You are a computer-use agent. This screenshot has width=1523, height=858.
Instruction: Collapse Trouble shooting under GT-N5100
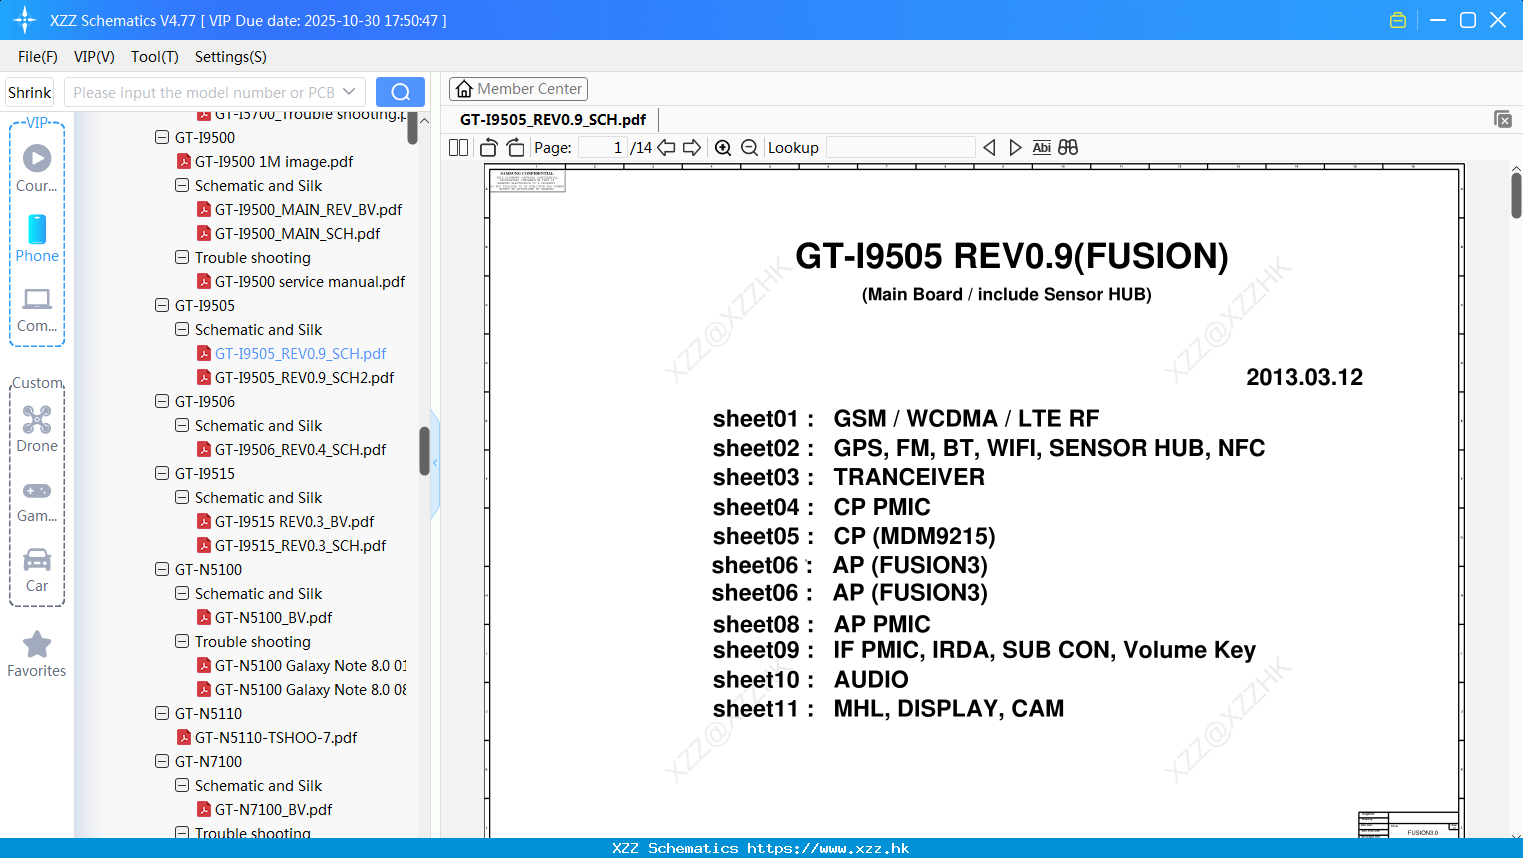182,641
